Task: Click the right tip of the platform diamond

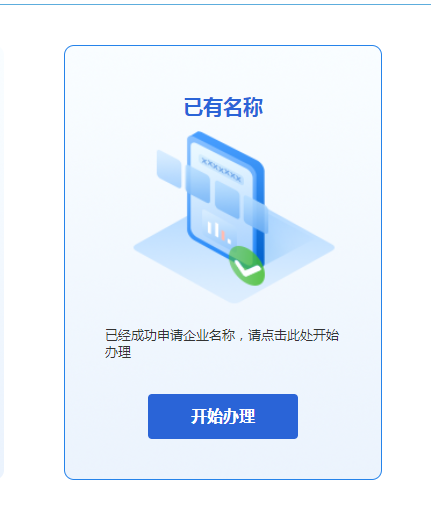Action: (332, 247)
